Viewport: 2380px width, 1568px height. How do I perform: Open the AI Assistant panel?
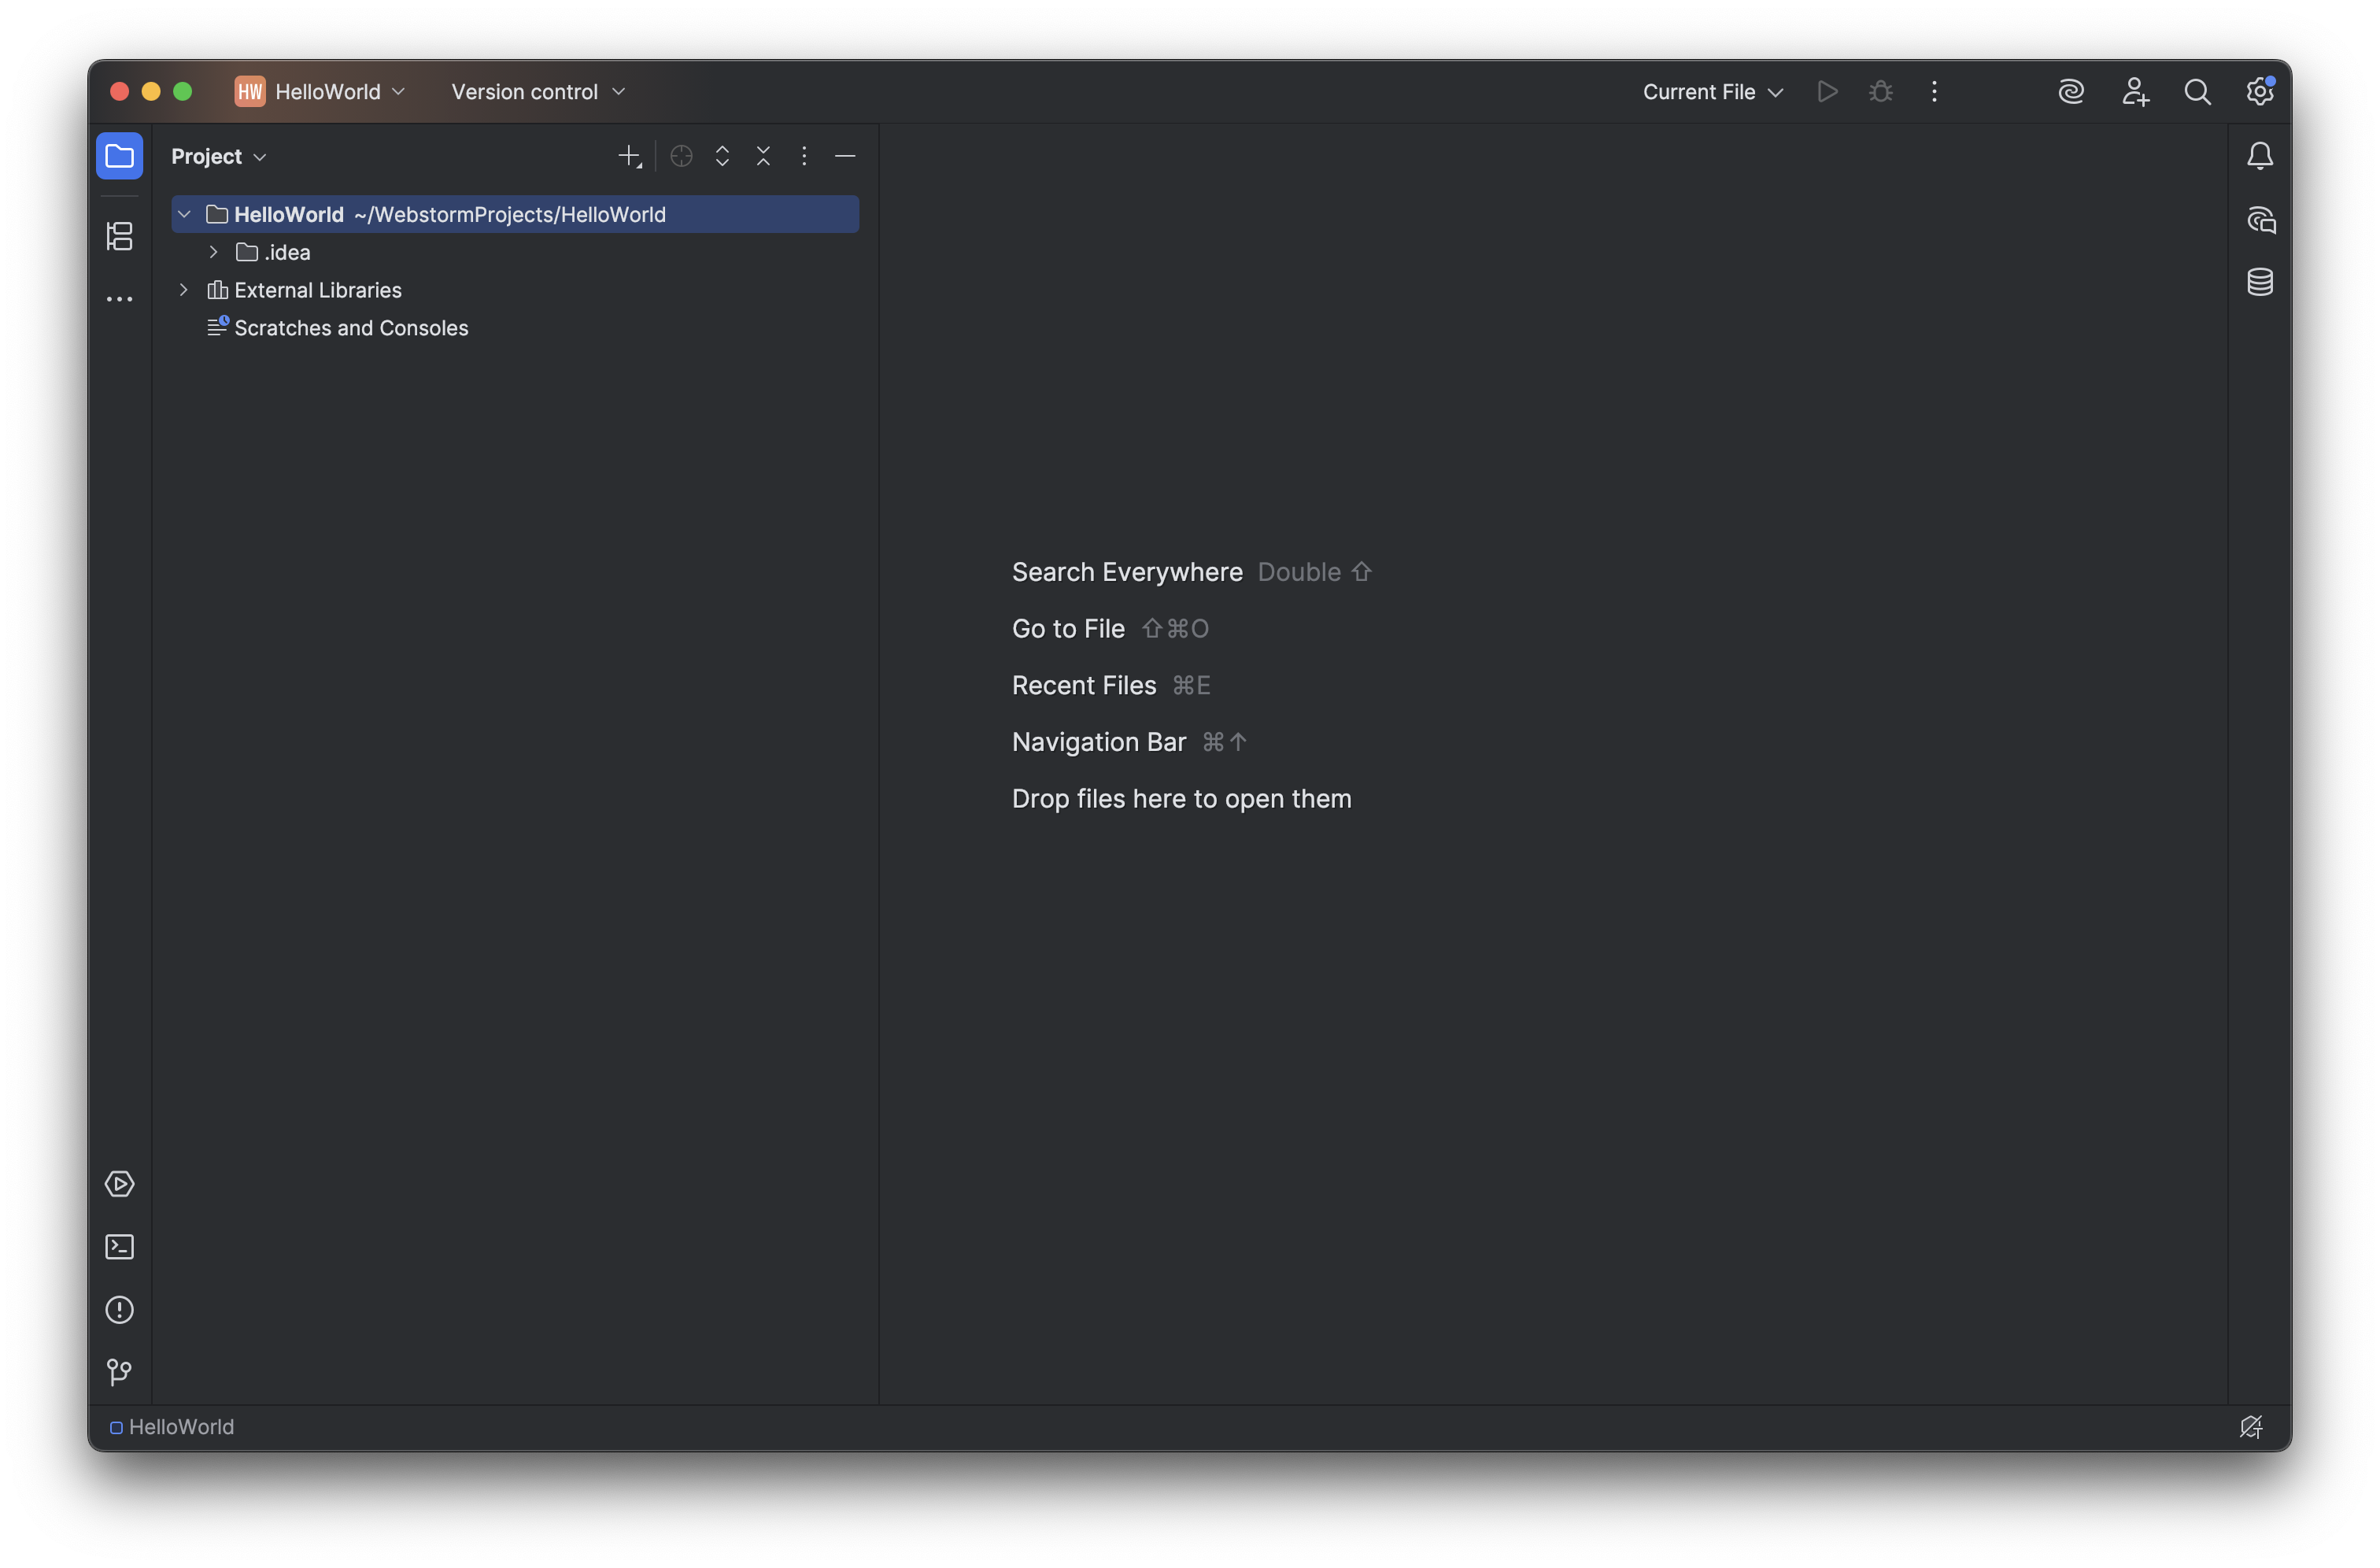(x=2071, y=91)
